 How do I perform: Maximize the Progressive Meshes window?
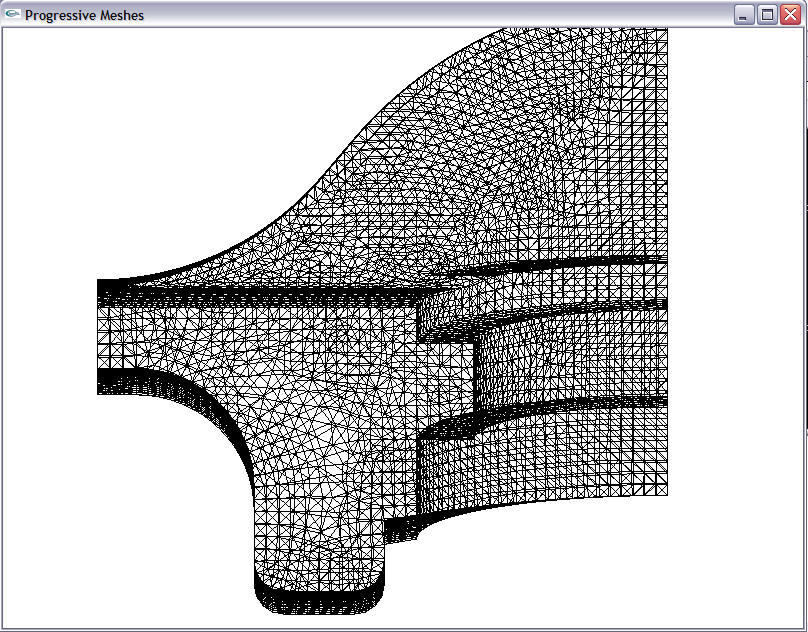[767, 15]
